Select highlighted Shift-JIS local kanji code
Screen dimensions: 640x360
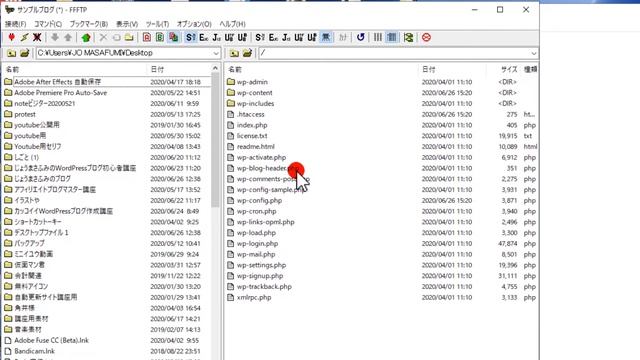[x=191, y=38]
